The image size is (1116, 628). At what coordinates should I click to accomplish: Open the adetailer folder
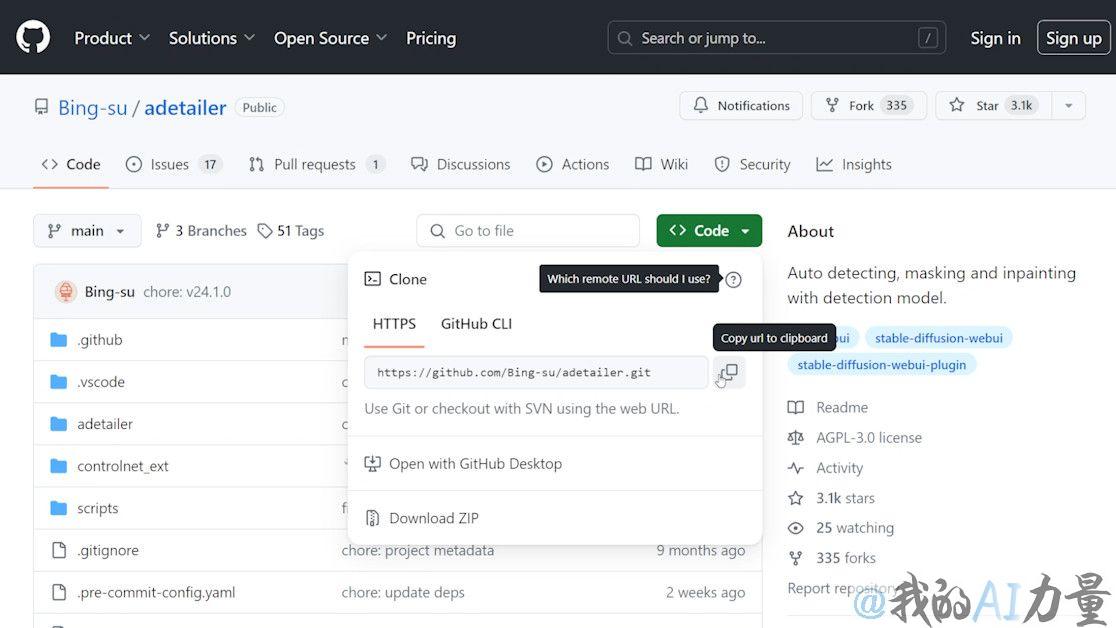[105, 424]
